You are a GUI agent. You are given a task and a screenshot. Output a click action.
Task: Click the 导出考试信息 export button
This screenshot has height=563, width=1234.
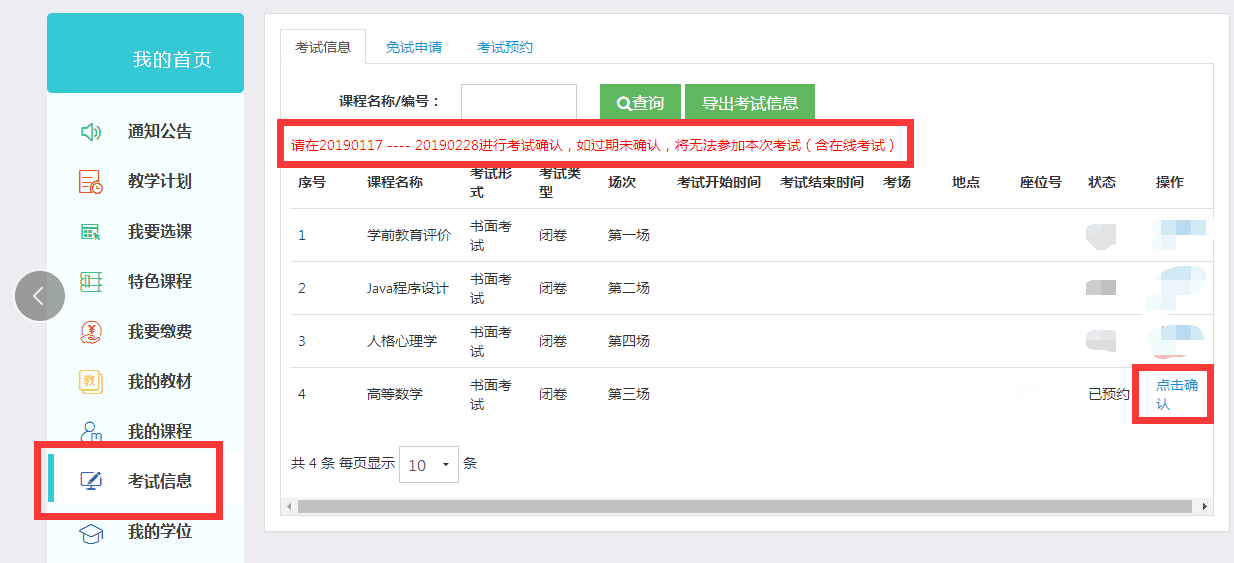(750, 103)
